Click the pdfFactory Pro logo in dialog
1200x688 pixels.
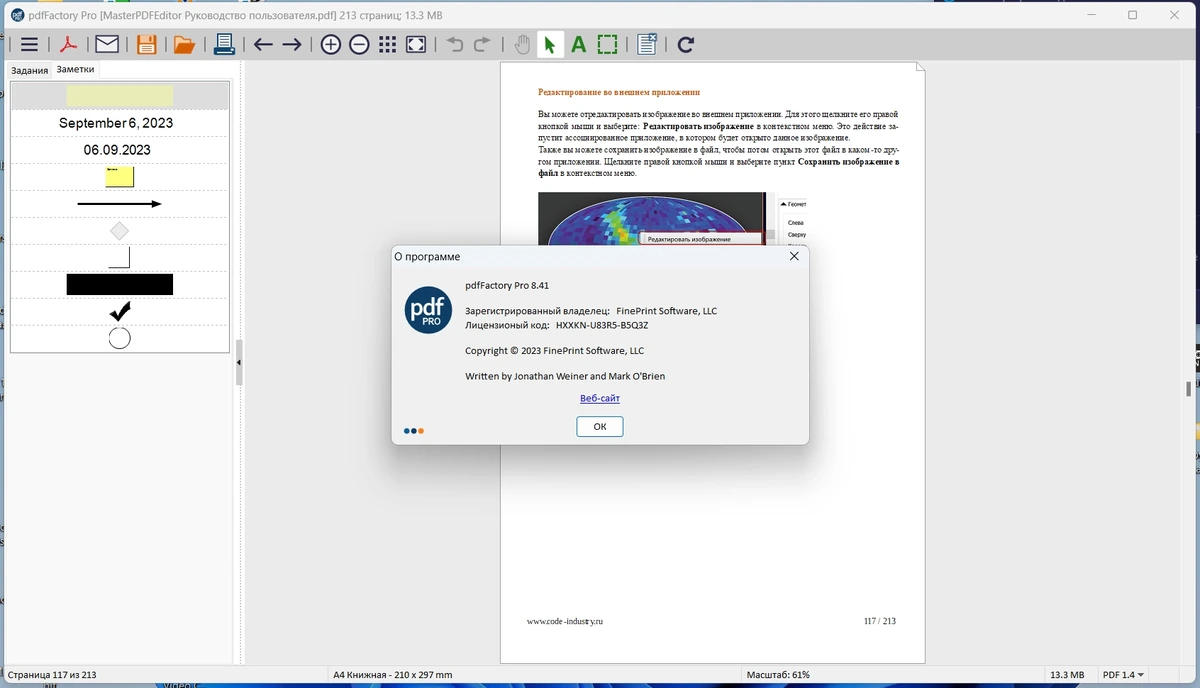click(428, 310)
